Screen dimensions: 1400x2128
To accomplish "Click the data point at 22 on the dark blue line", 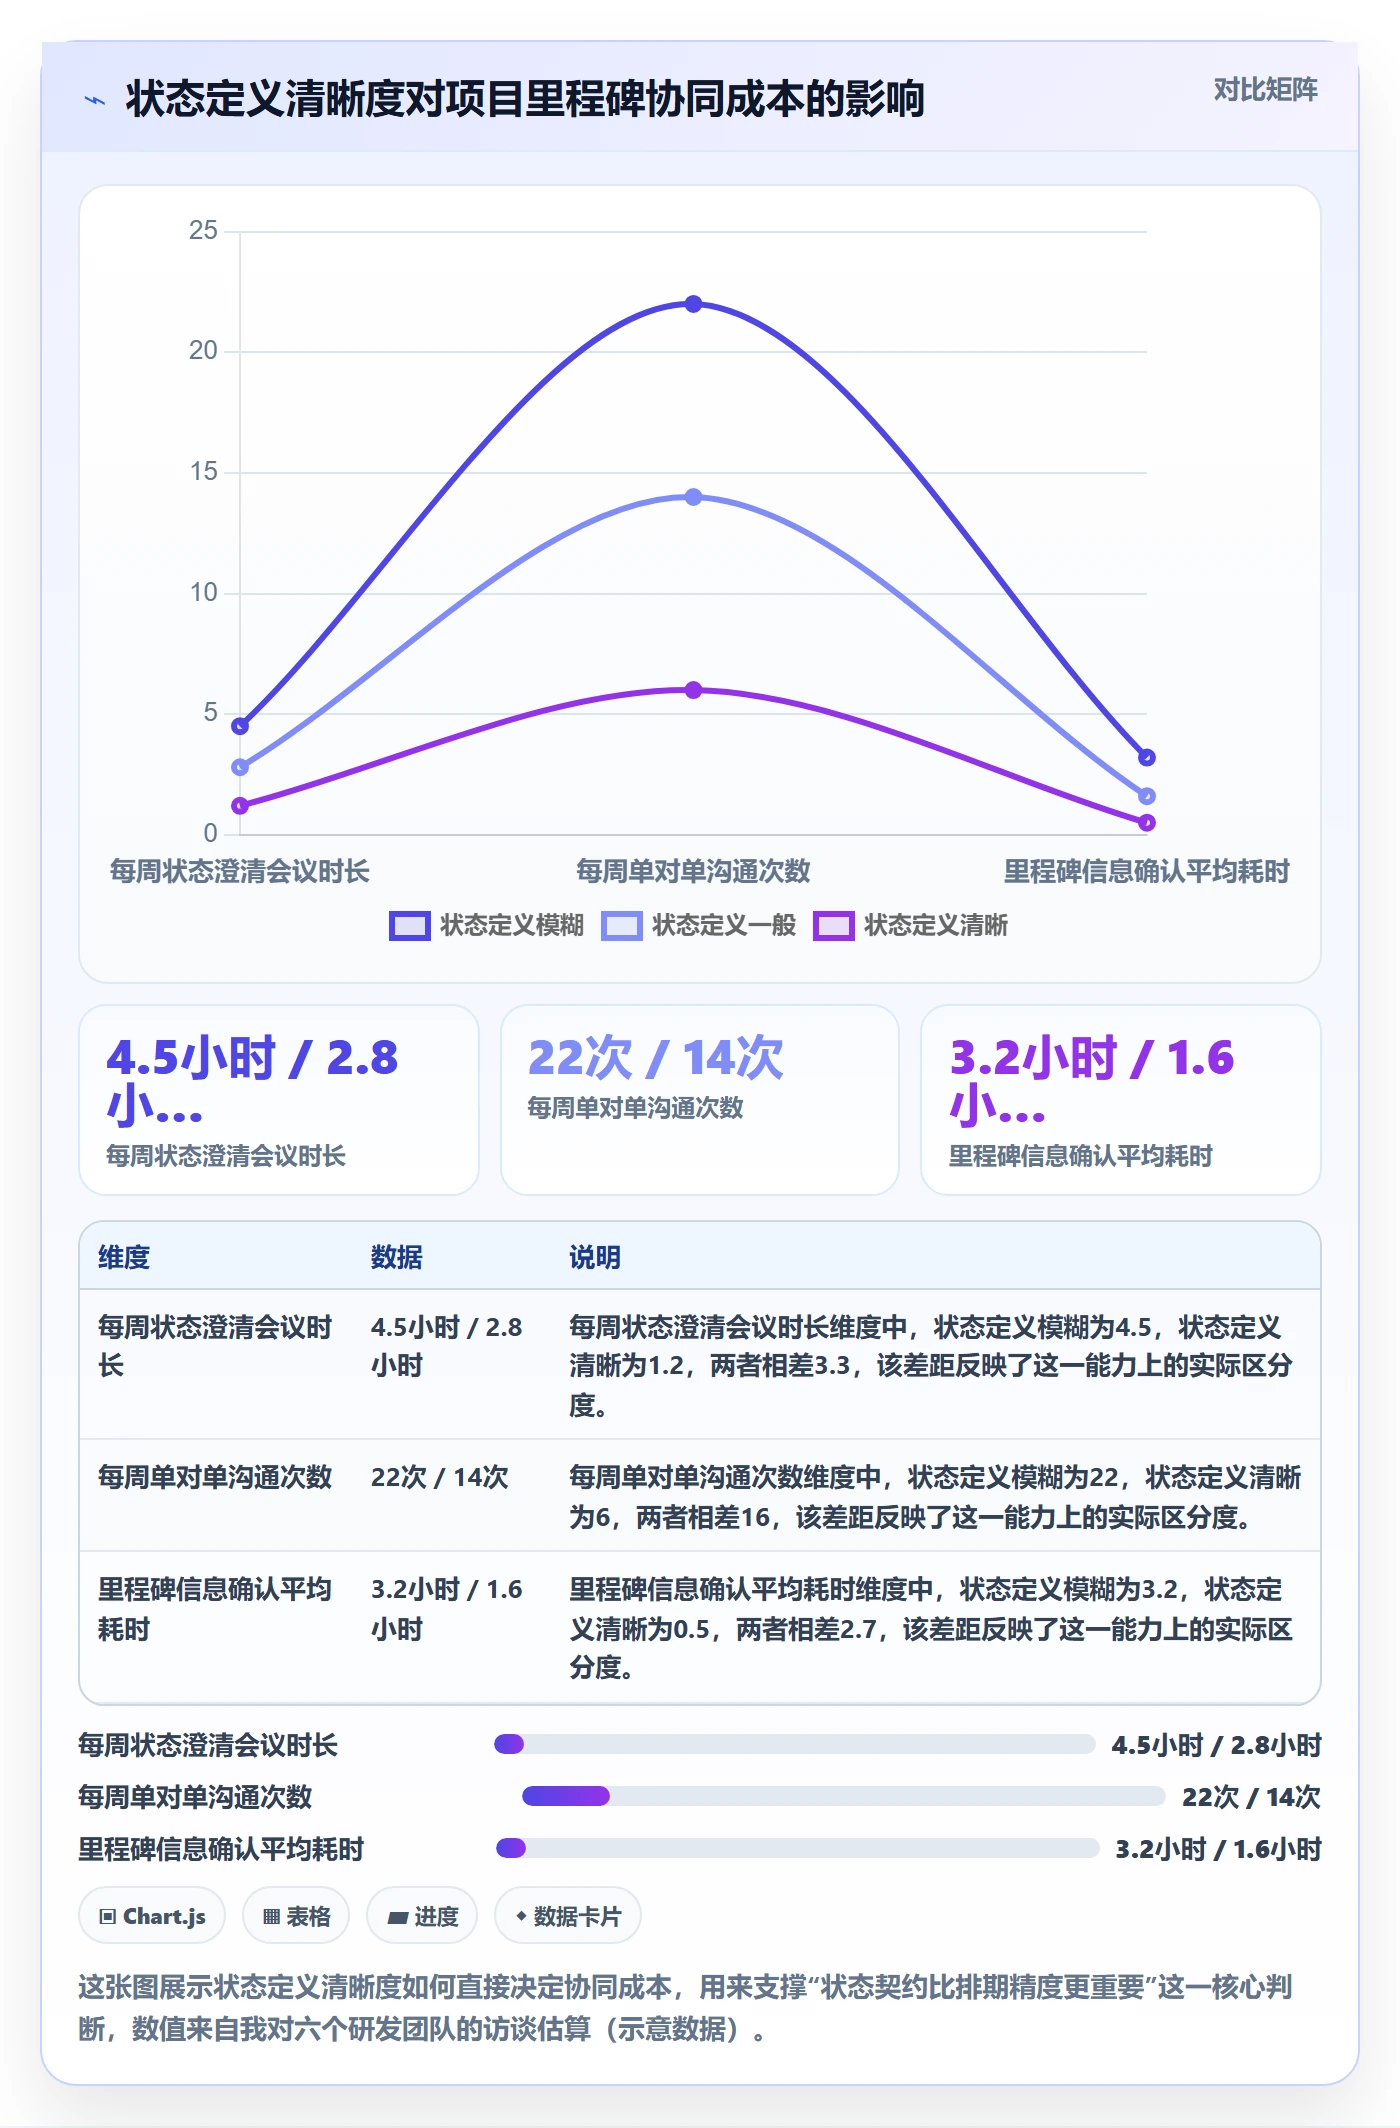I will (x=693, y=304).
